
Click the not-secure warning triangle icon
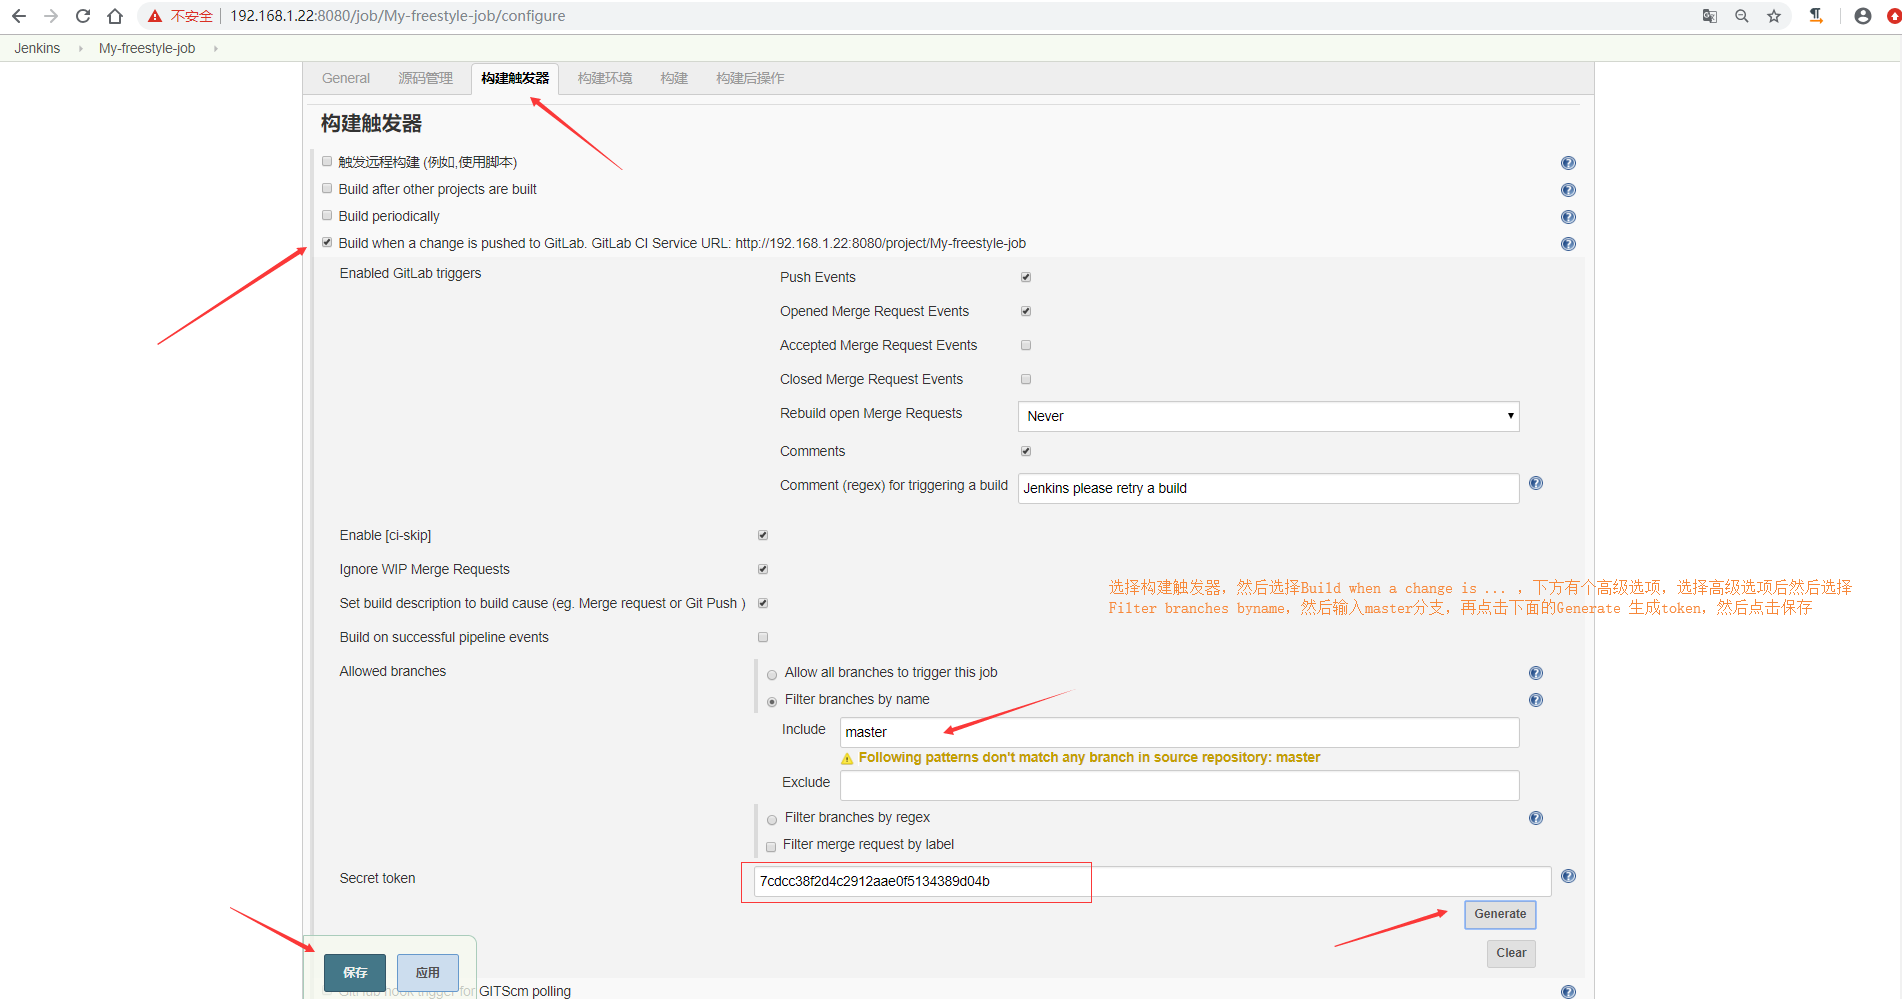[155, 16]
